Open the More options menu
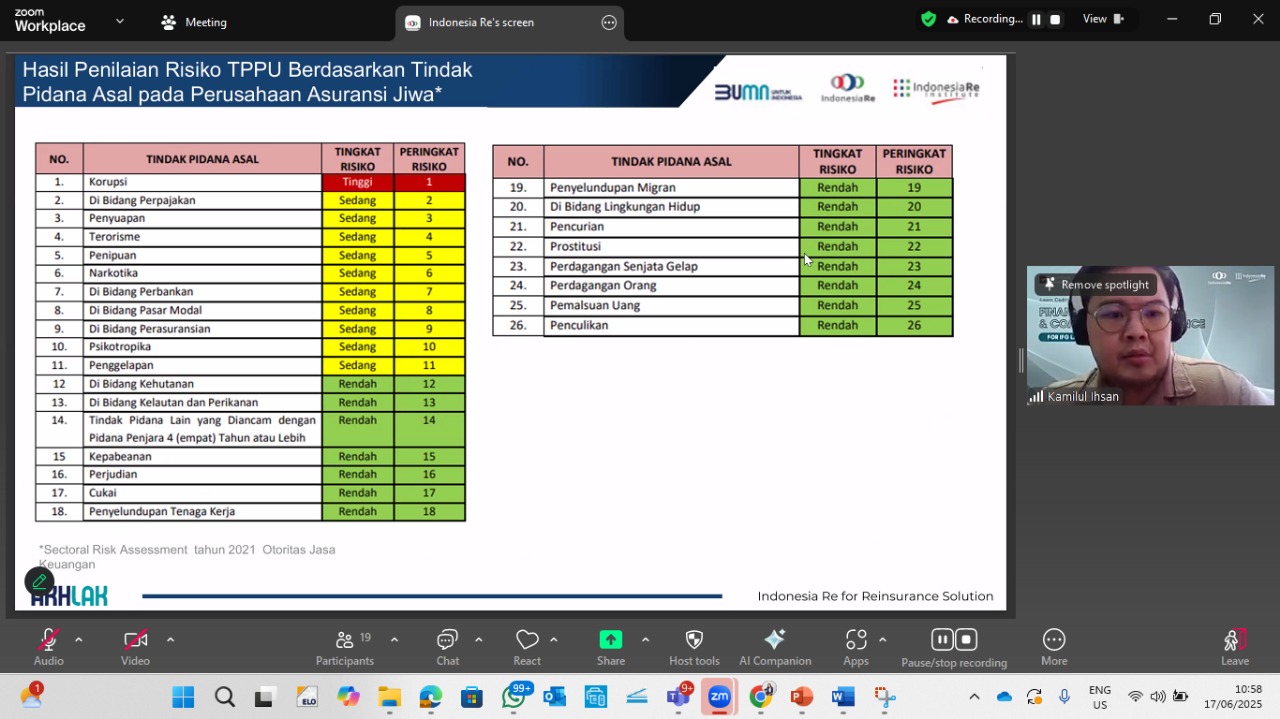 tap(1054, 647)
